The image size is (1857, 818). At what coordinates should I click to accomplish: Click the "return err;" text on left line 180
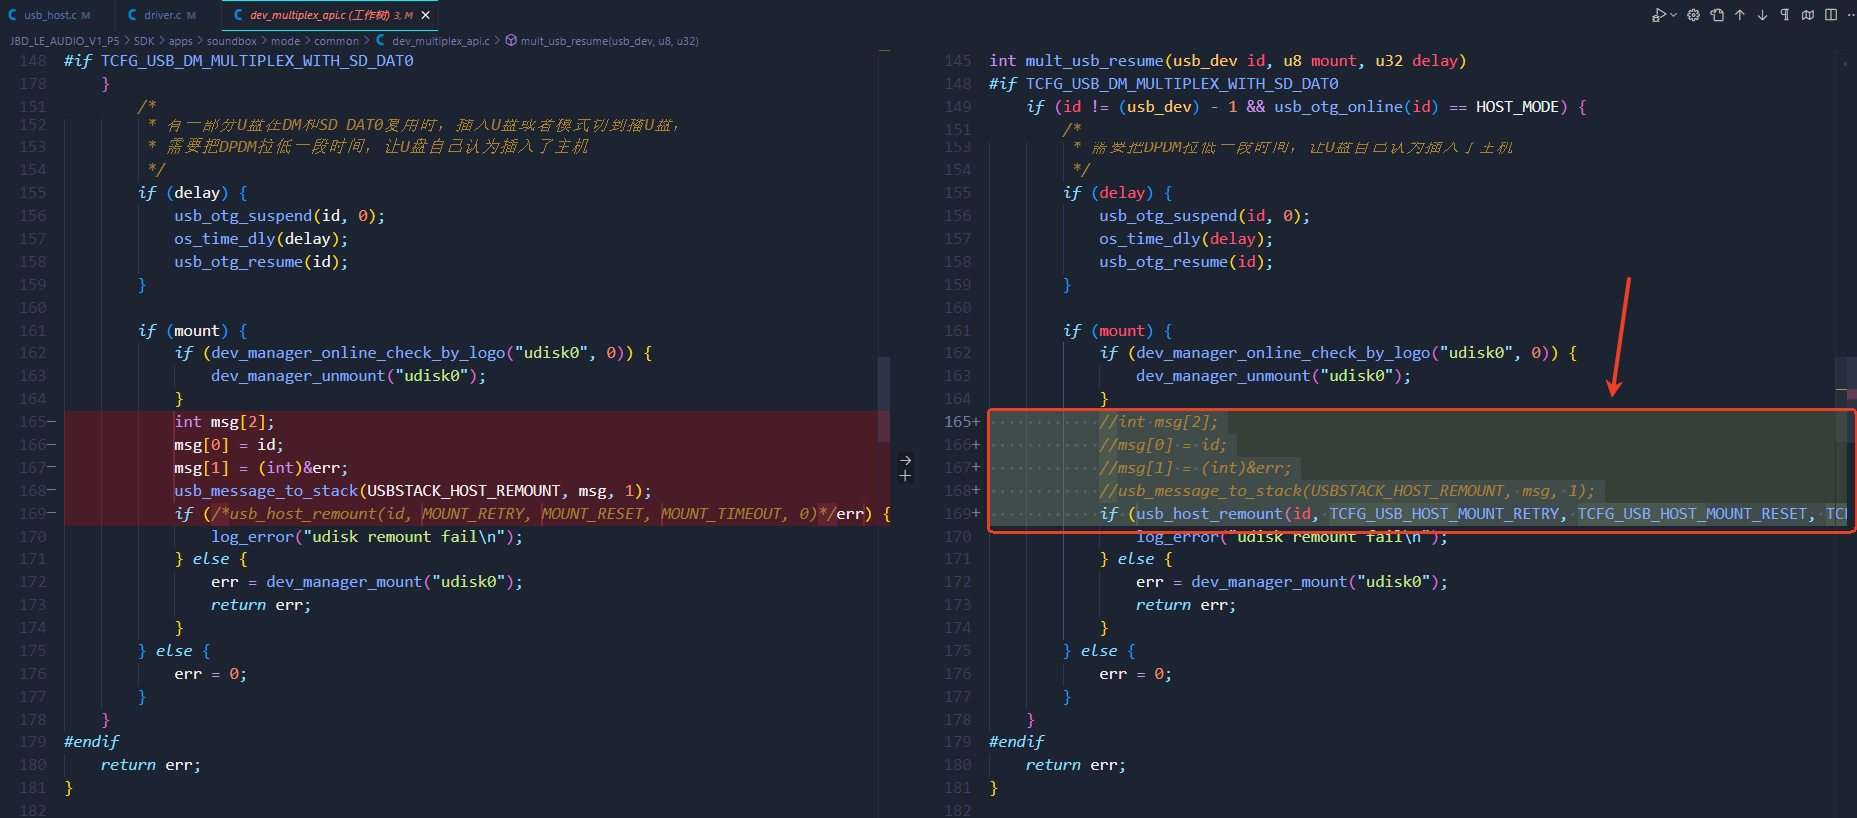[x=150, y=765]
